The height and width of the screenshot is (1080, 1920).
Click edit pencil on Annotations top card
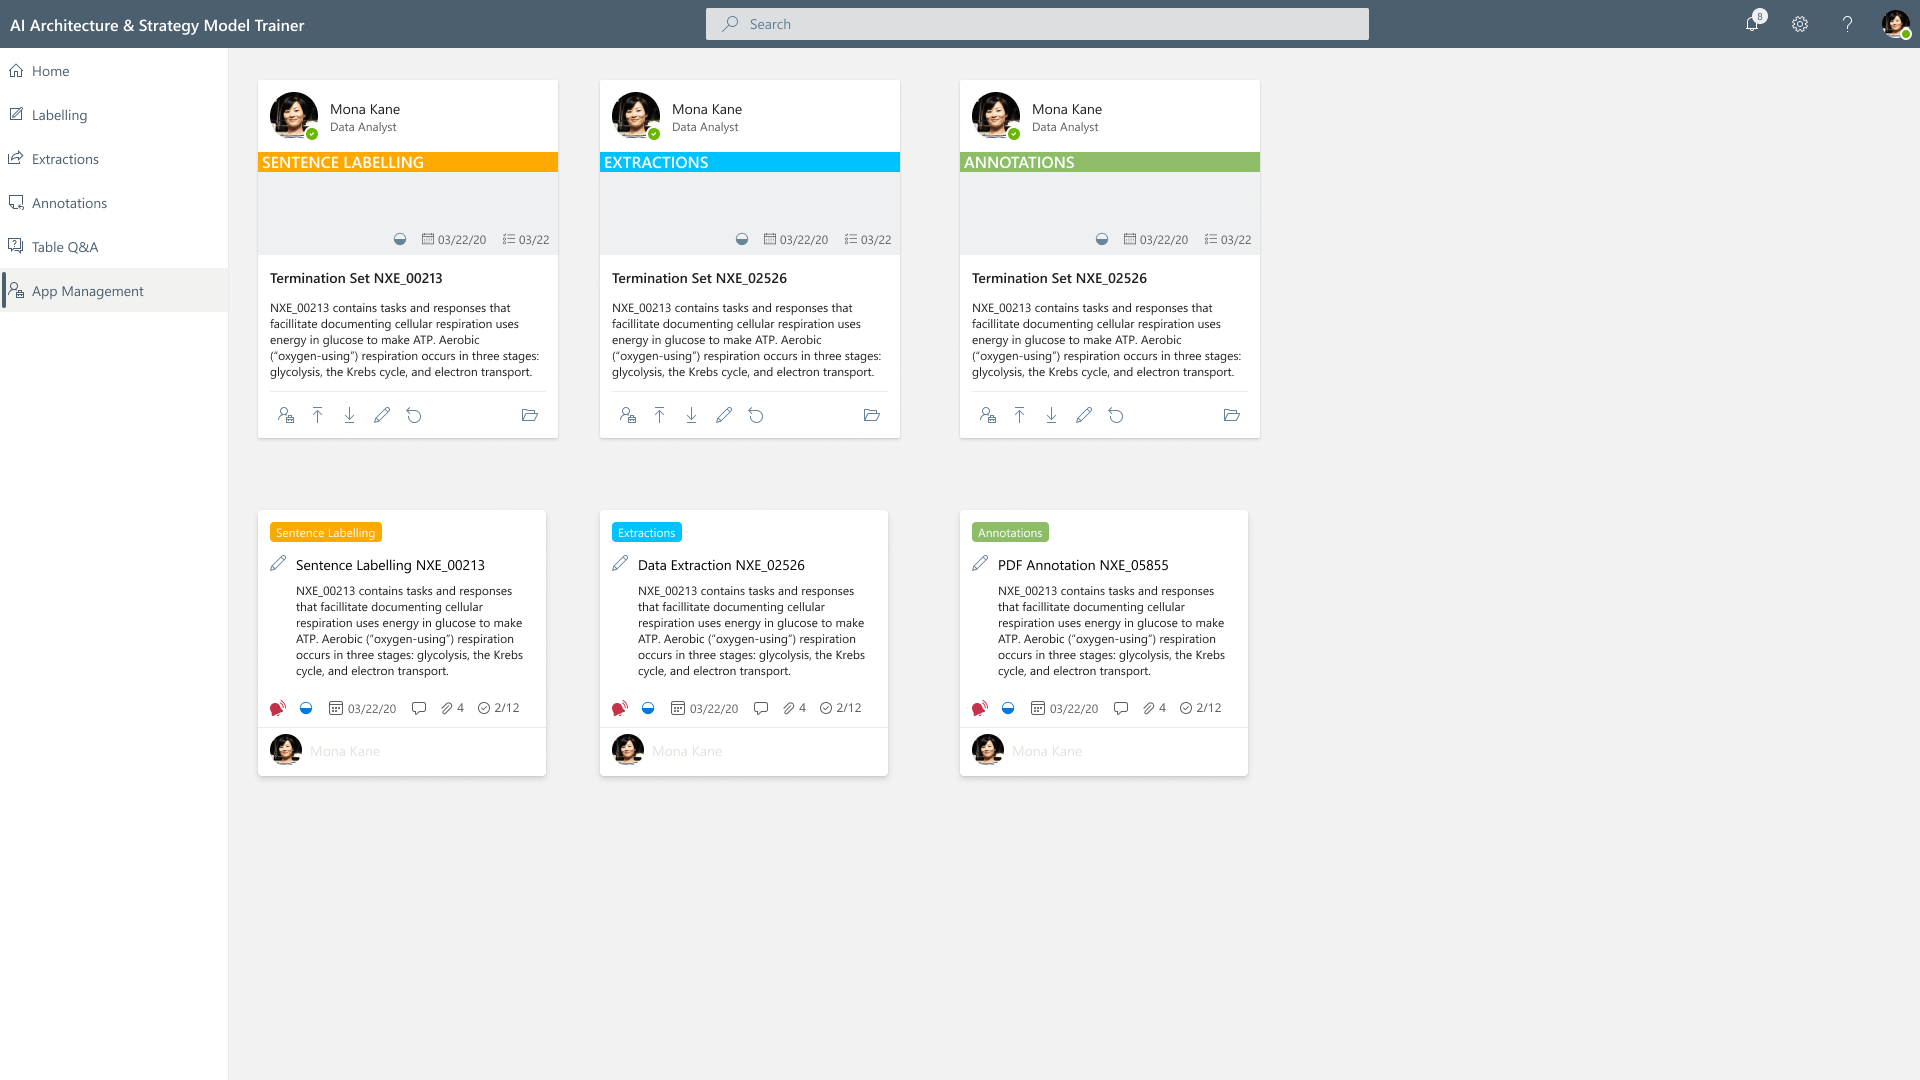click(x=1084, y=415)
